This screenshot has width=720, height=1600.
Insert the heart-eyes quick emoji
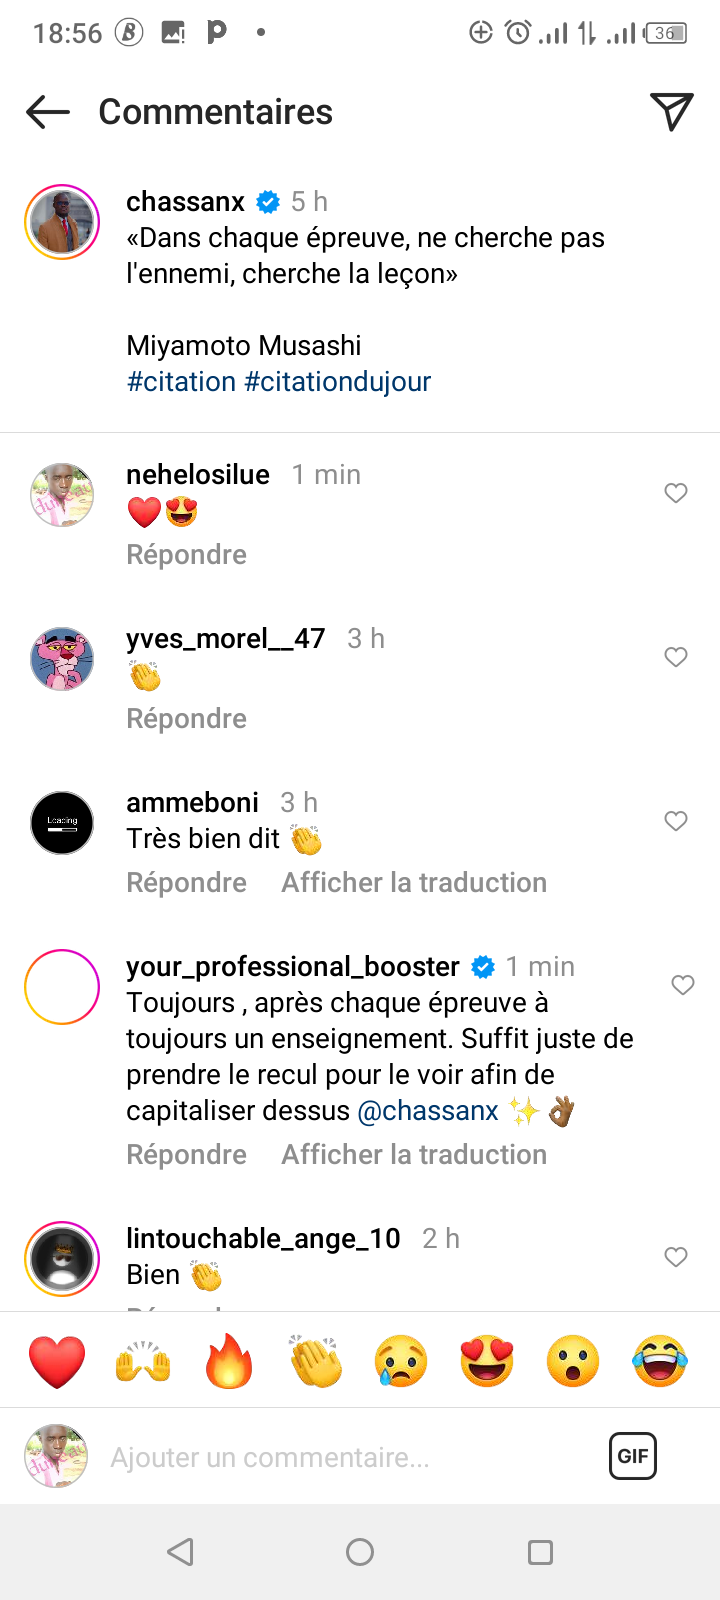pyautogui.click(x=487, y=1361)
